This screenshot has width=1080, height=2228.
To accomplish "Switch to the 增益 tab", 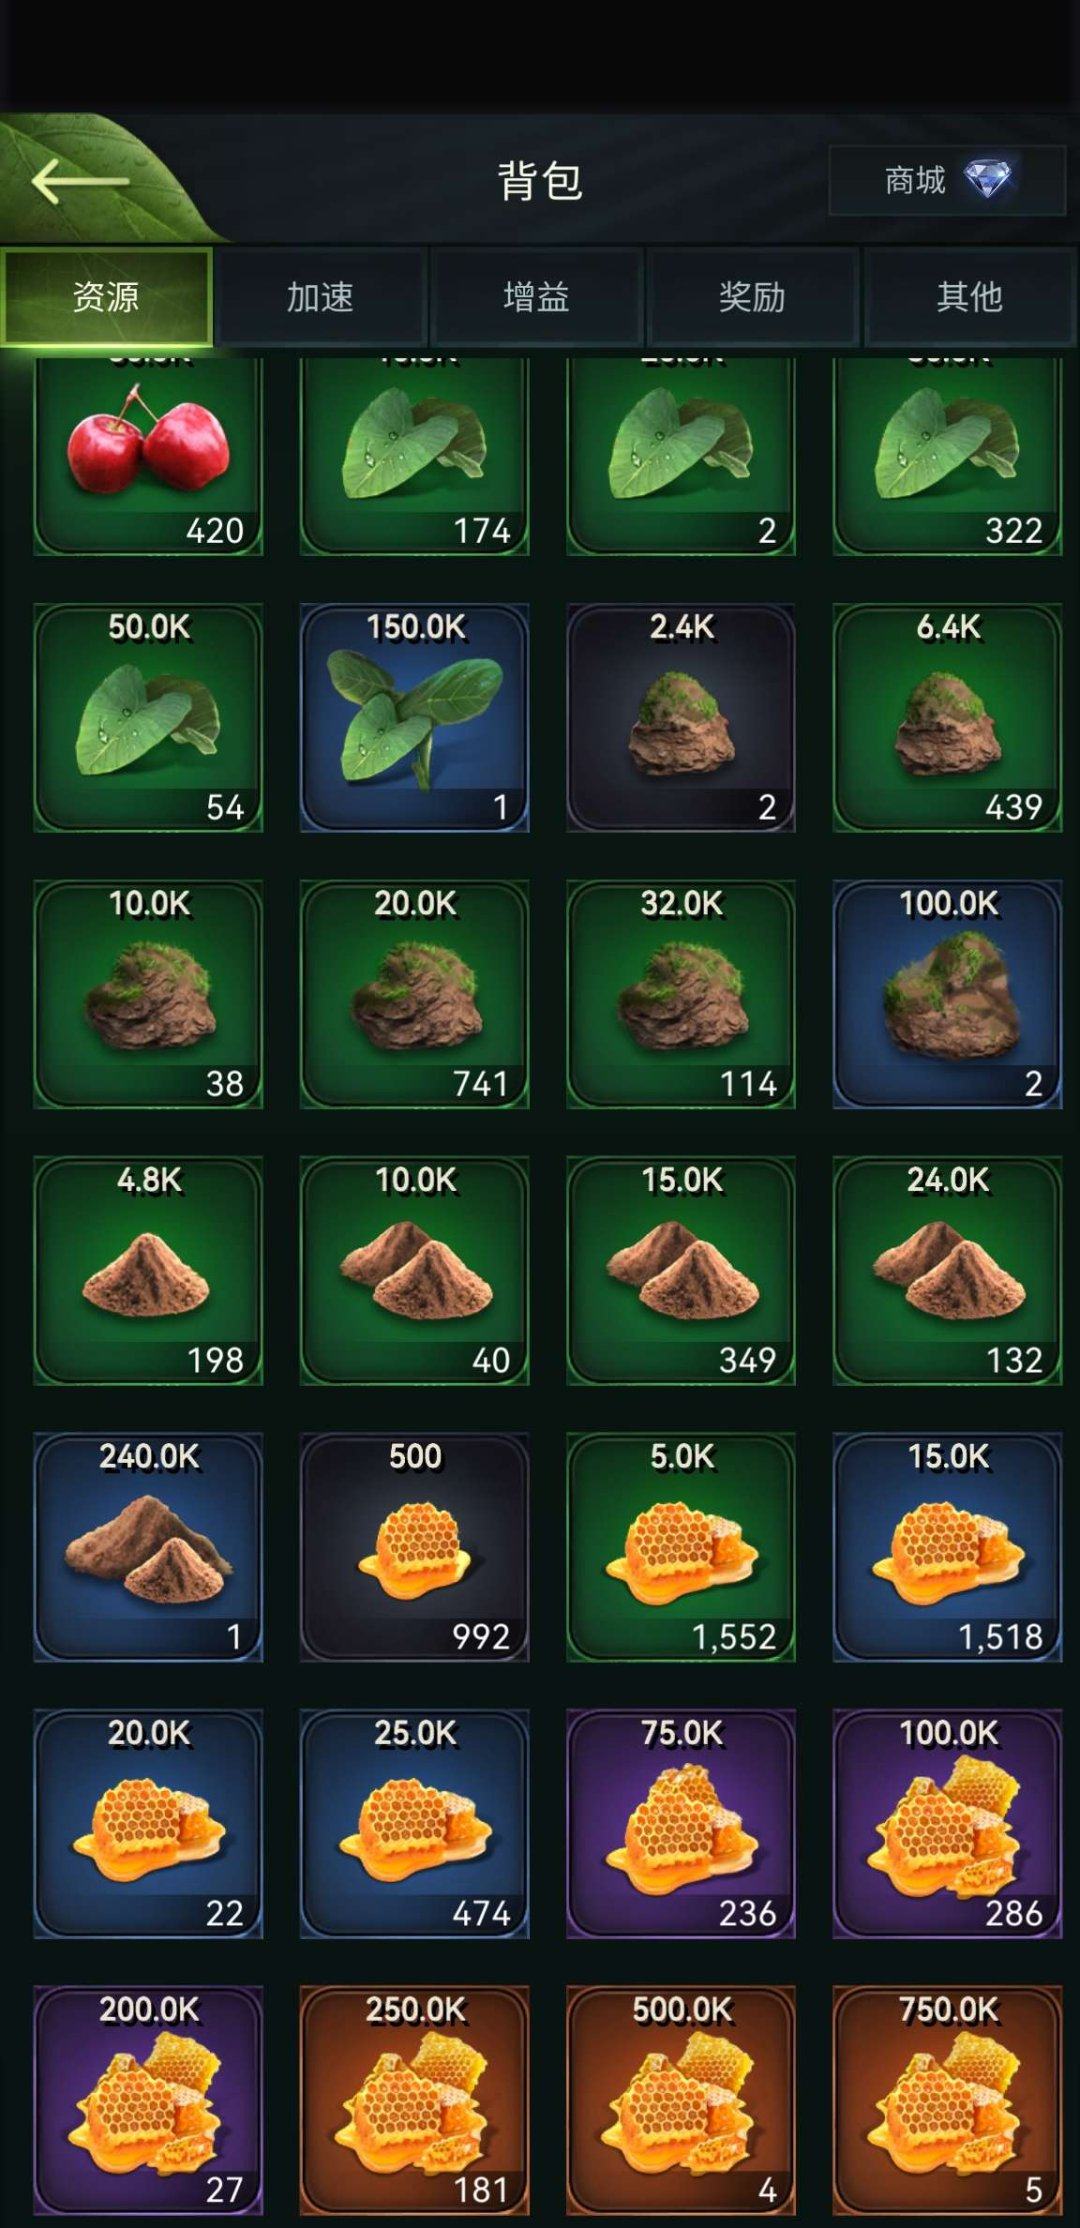I will (x=536, y=297).
